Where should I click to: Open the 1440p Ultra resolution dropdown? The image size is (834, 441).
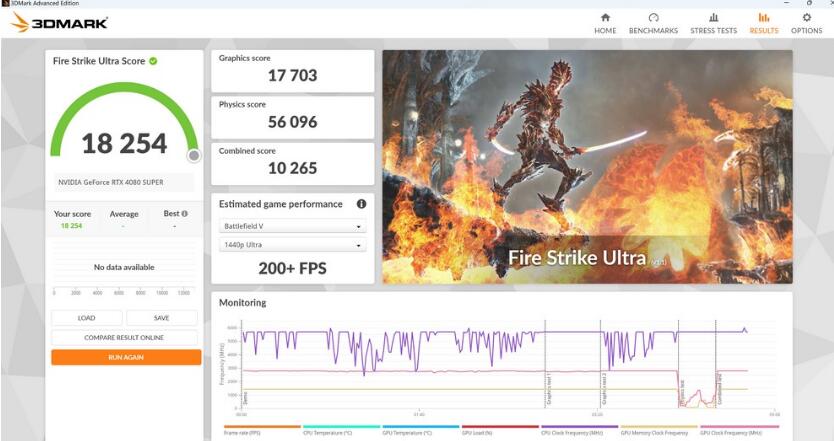tap(292, 245)
